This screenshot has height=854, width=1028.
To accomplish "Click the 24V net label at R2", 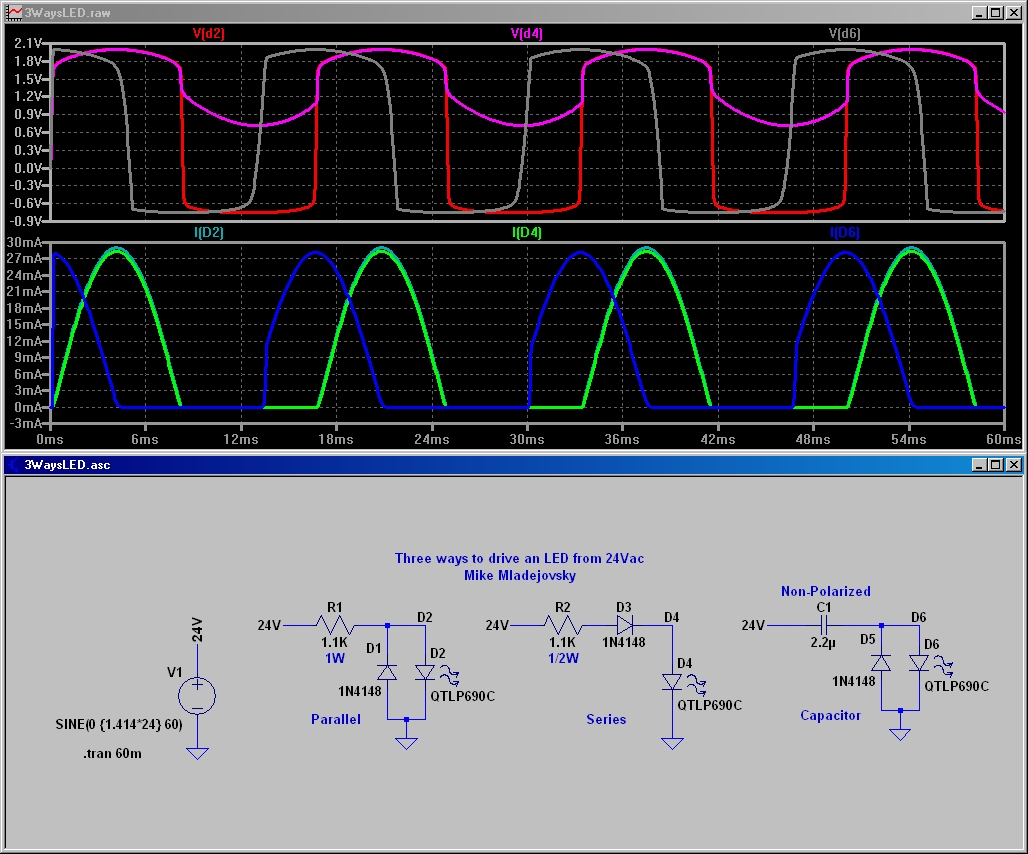I will coord(497,625).
